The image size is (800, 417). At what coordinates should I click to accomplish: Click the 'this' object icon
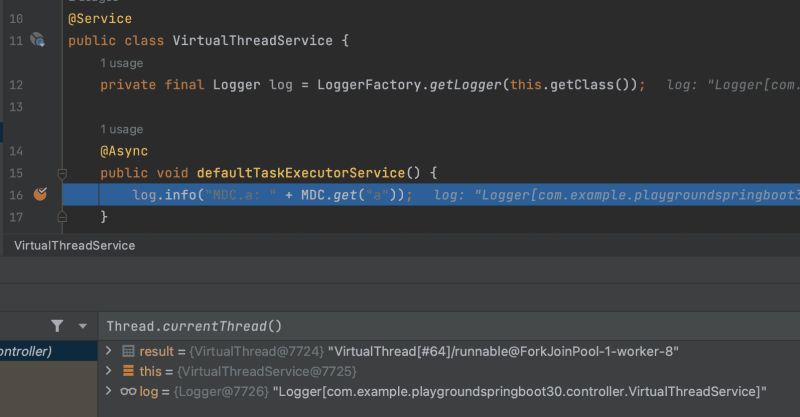point(129,371)
